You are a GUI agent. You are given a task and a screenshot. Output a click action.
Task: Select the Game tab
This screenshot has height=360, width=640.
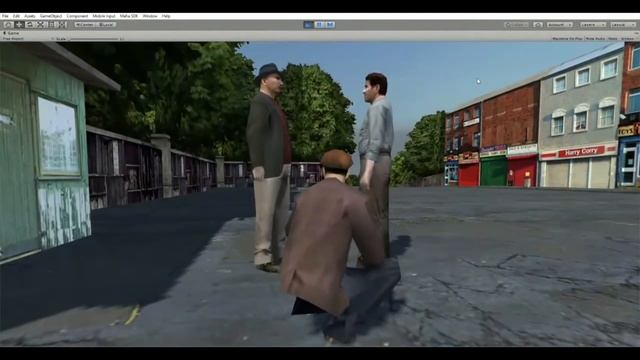11,33
